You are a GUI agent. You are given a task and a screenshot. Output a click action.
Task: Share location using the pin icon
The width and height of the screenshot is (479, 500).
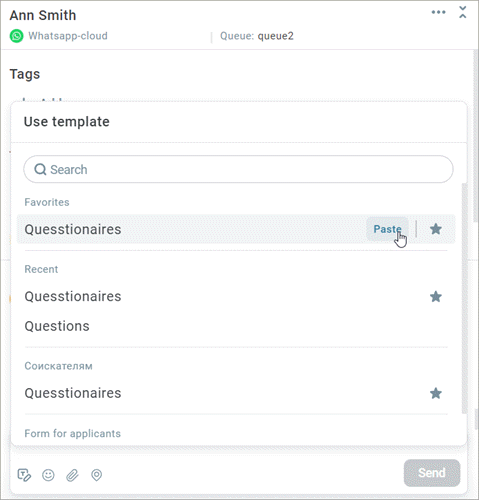tap(97, 475)
